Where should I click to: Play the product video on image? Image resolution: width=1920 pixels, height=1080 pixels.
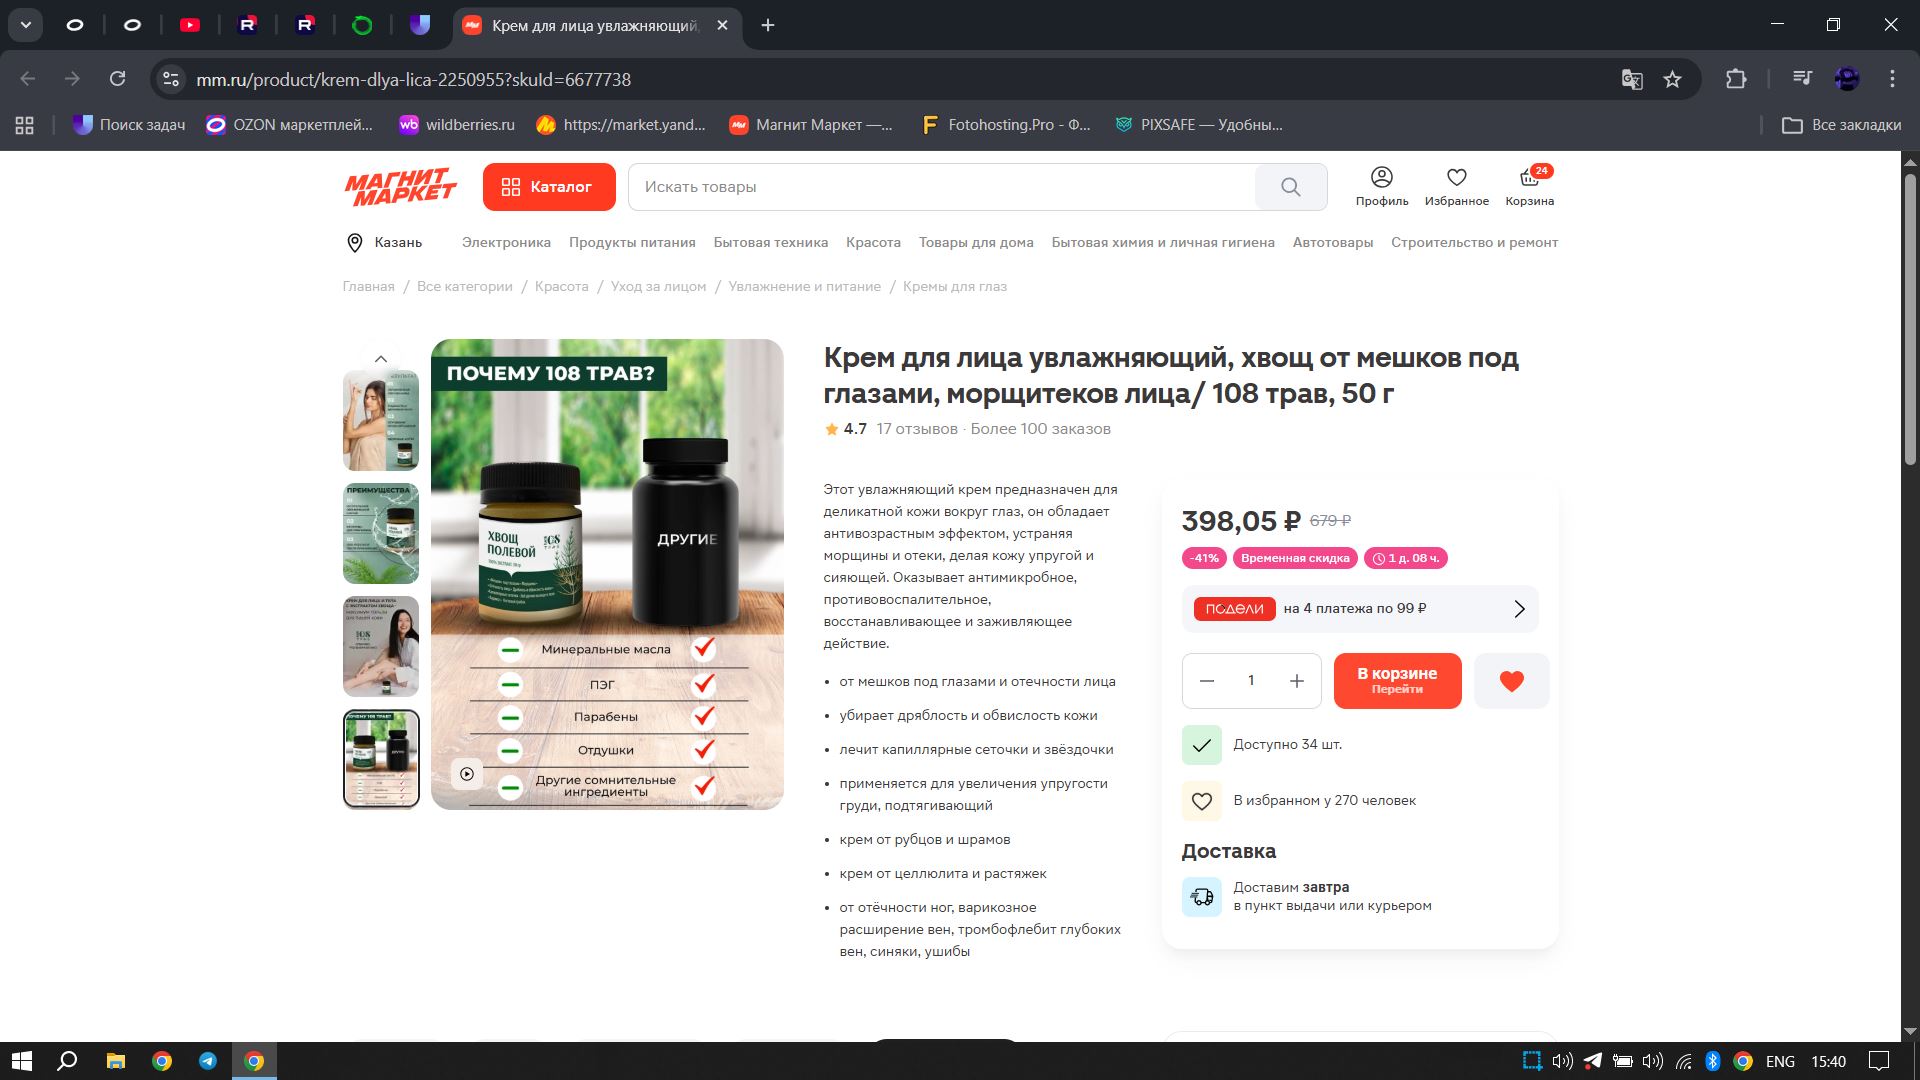[467, 774]
